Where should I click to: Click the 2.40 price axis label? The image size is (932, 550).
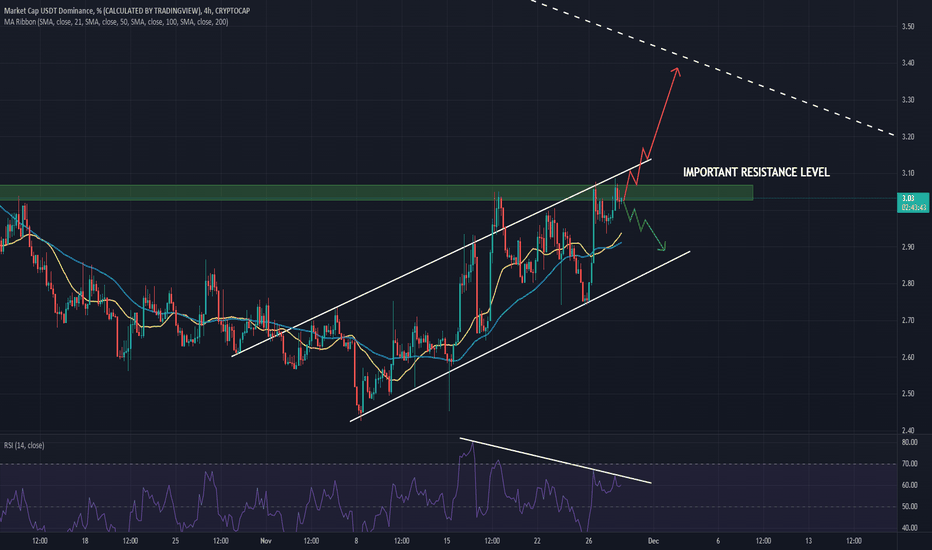[908, 430]
